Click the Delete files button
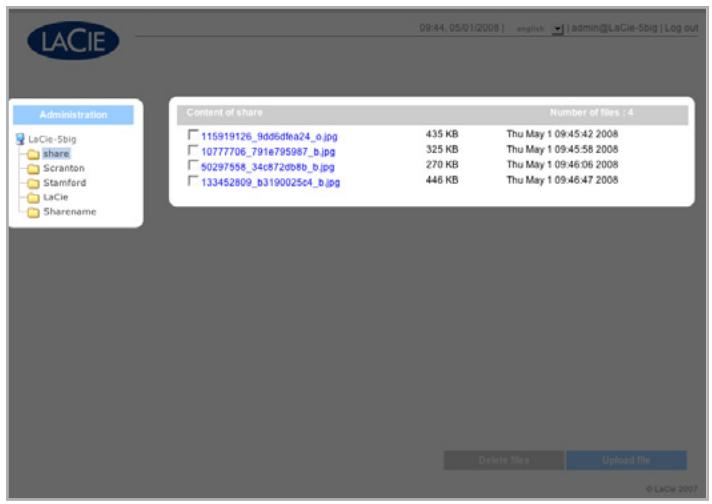 504,460
